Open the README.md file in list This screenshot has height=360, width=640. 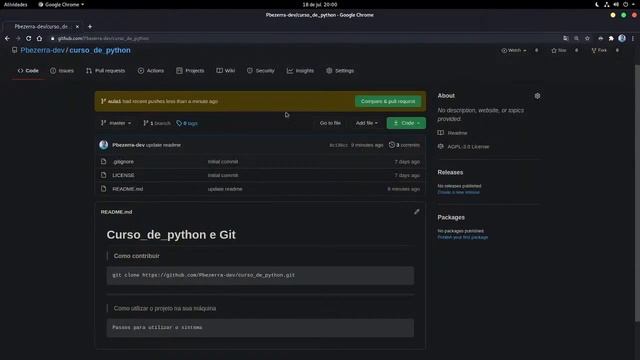click(x=128, y=189)
